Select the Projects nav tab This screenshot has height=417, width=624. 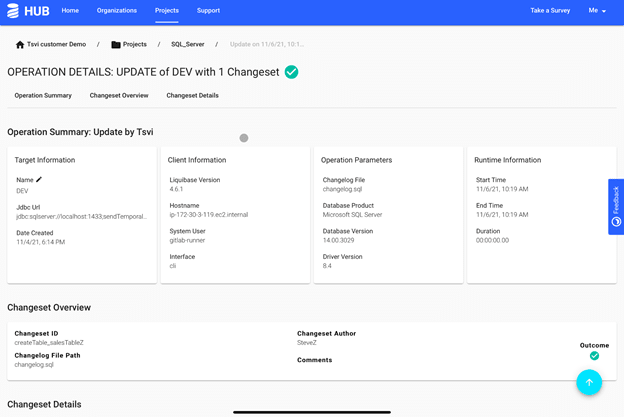tap(167, 11)
